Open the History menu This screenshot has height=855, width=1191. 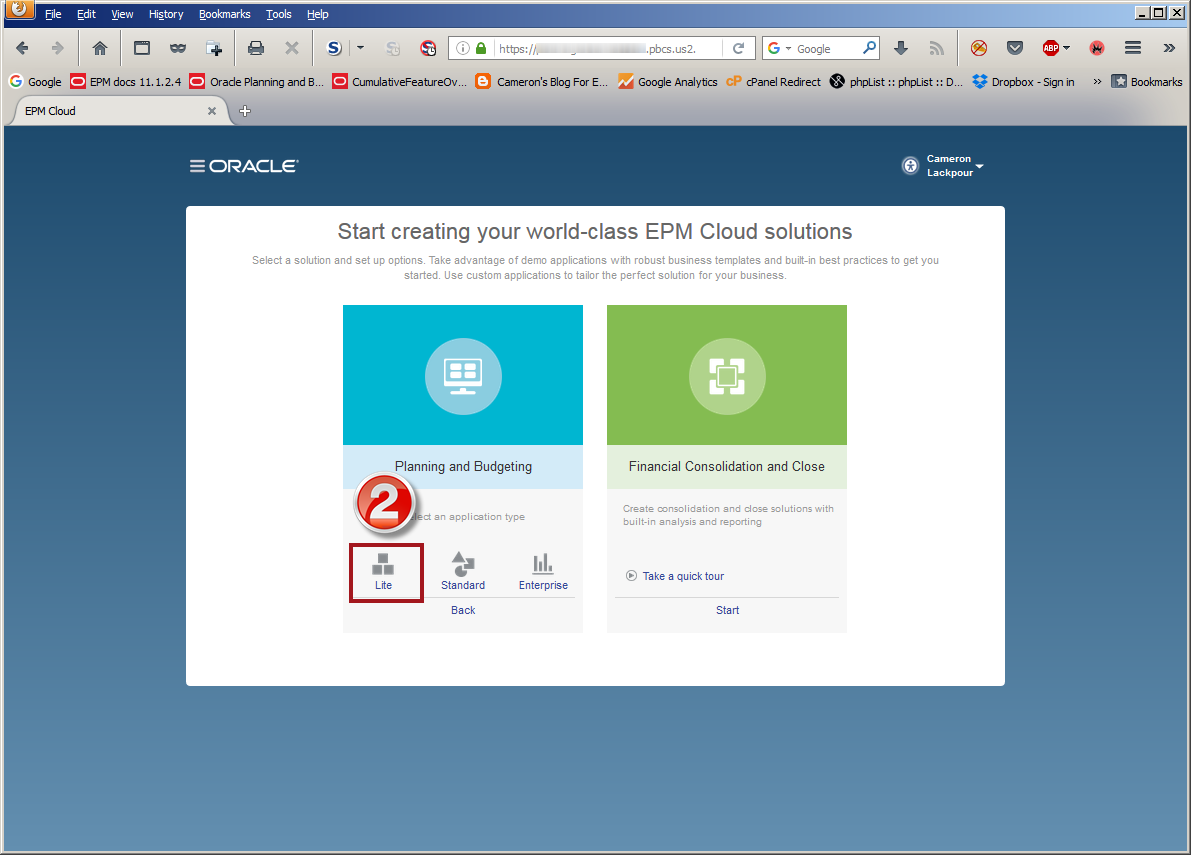[166, 14]
